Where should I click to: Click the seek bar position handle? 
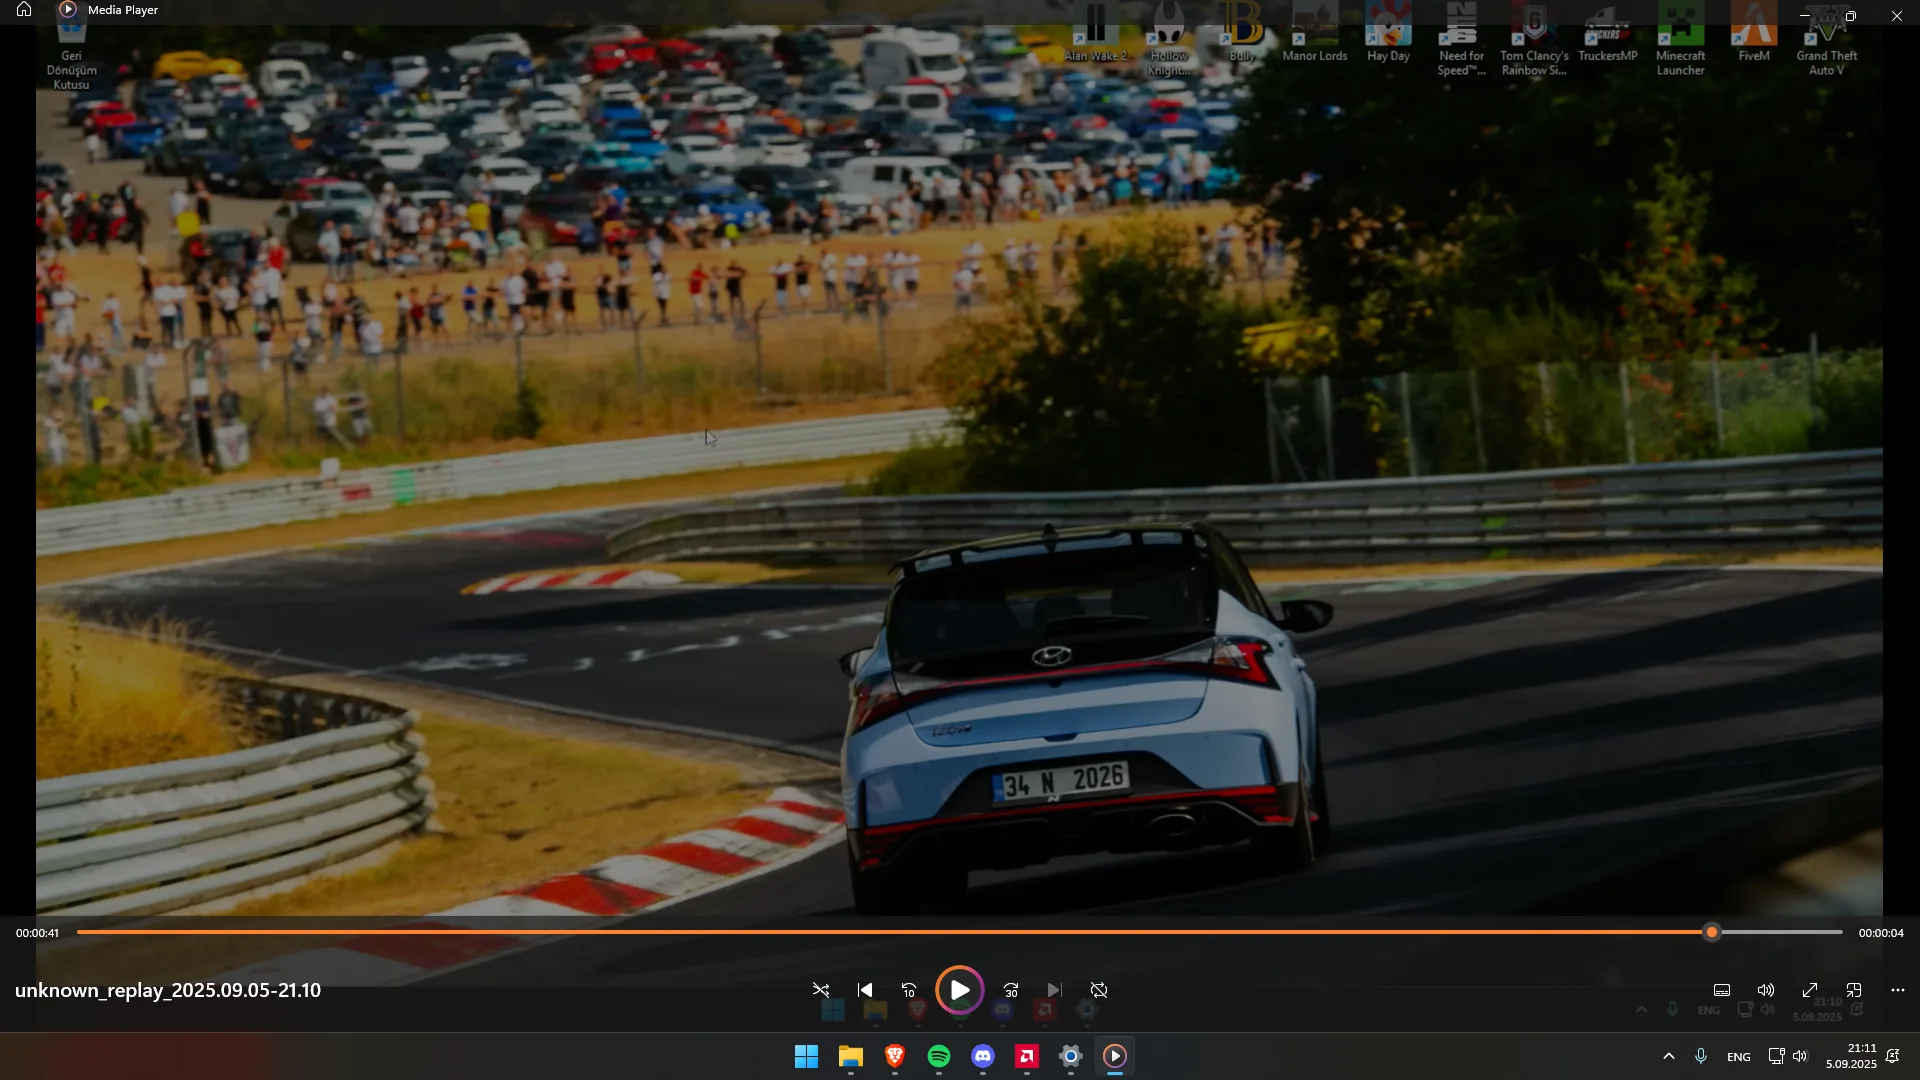click(1712, 933)
